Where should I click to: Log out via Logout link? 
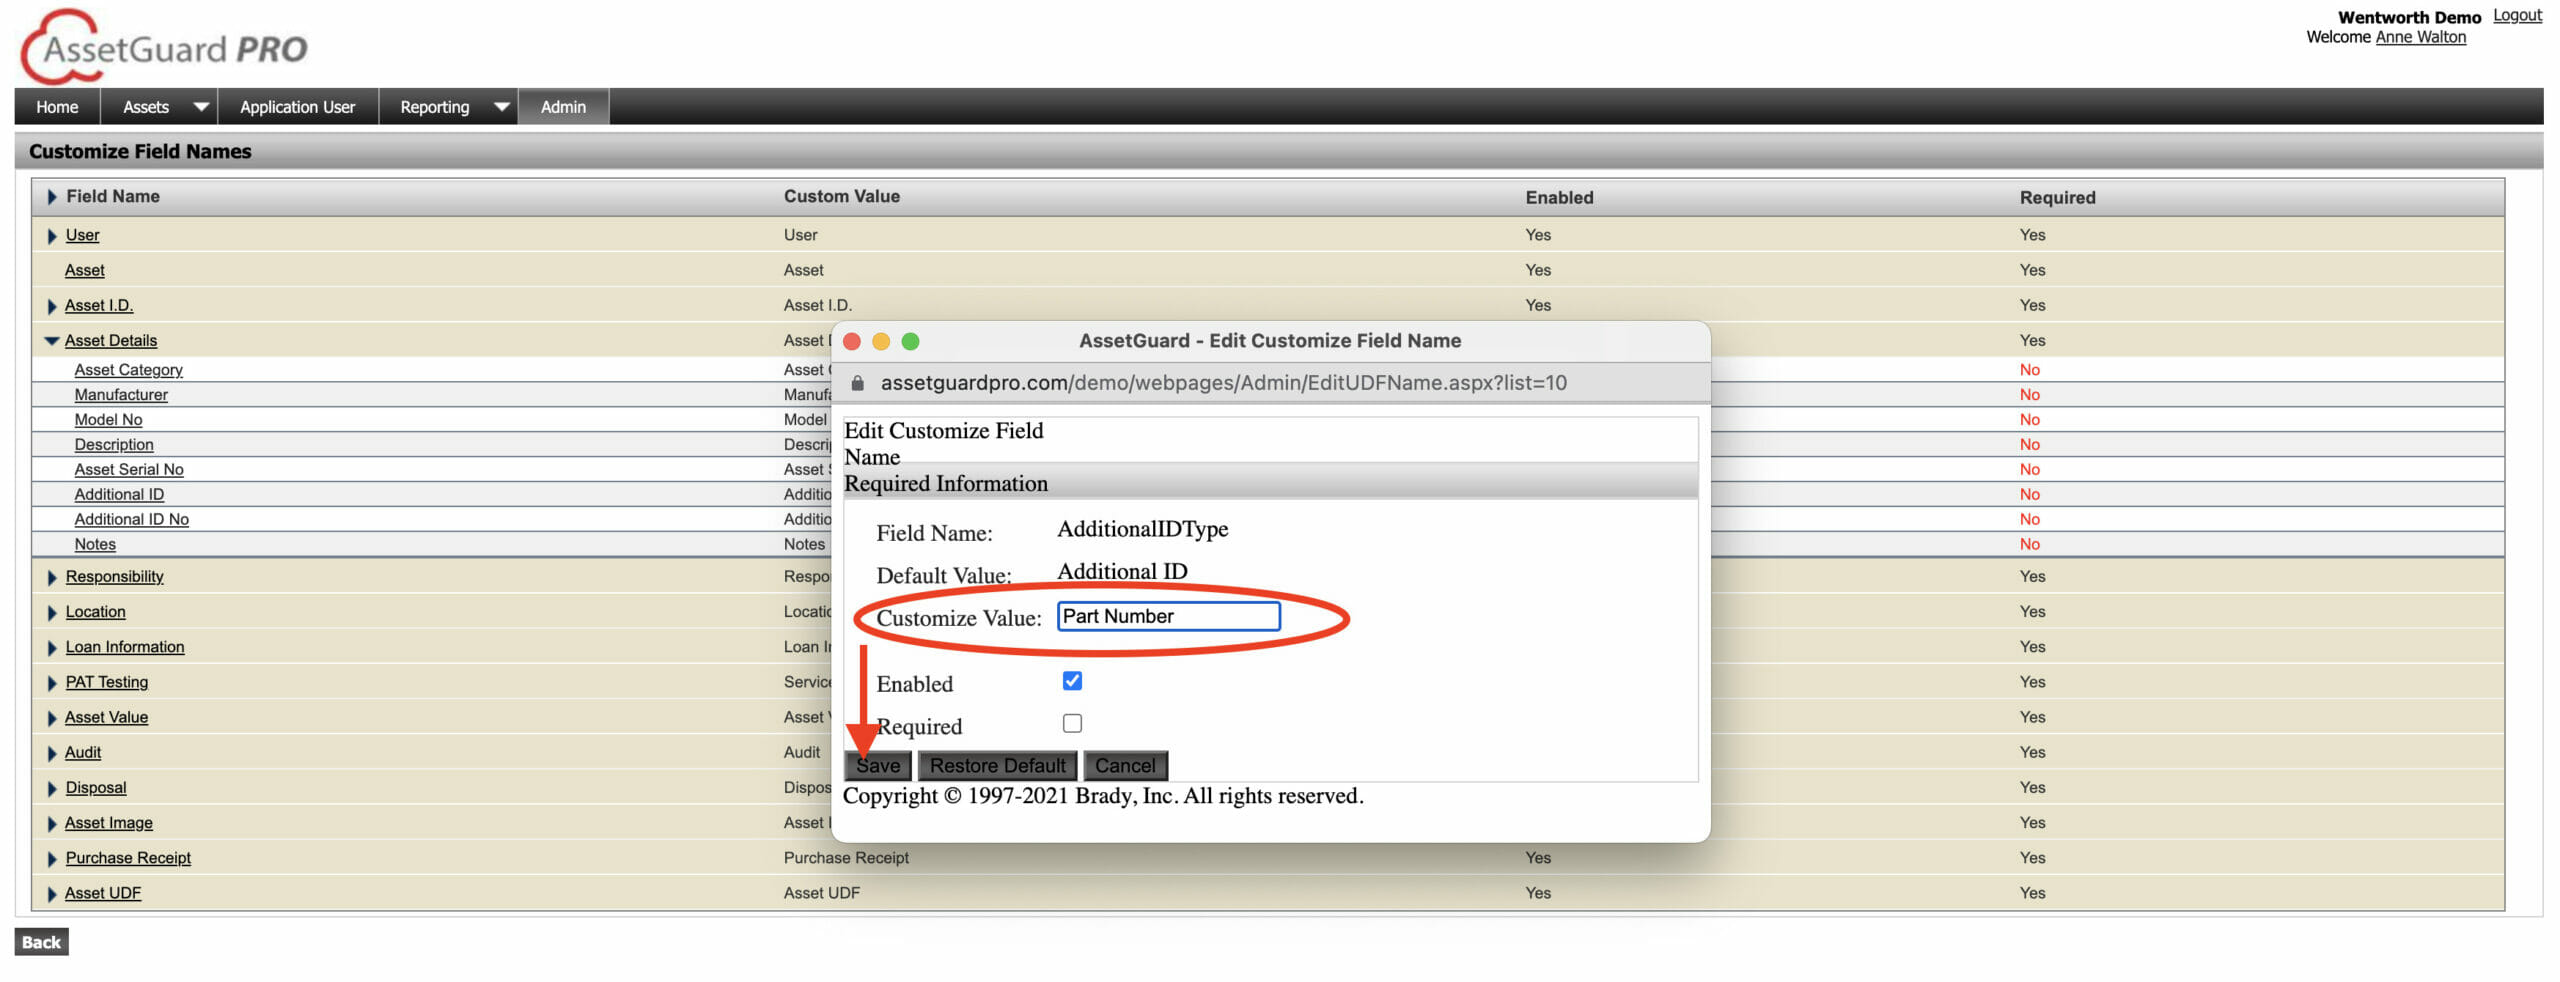click(2517, 15)
